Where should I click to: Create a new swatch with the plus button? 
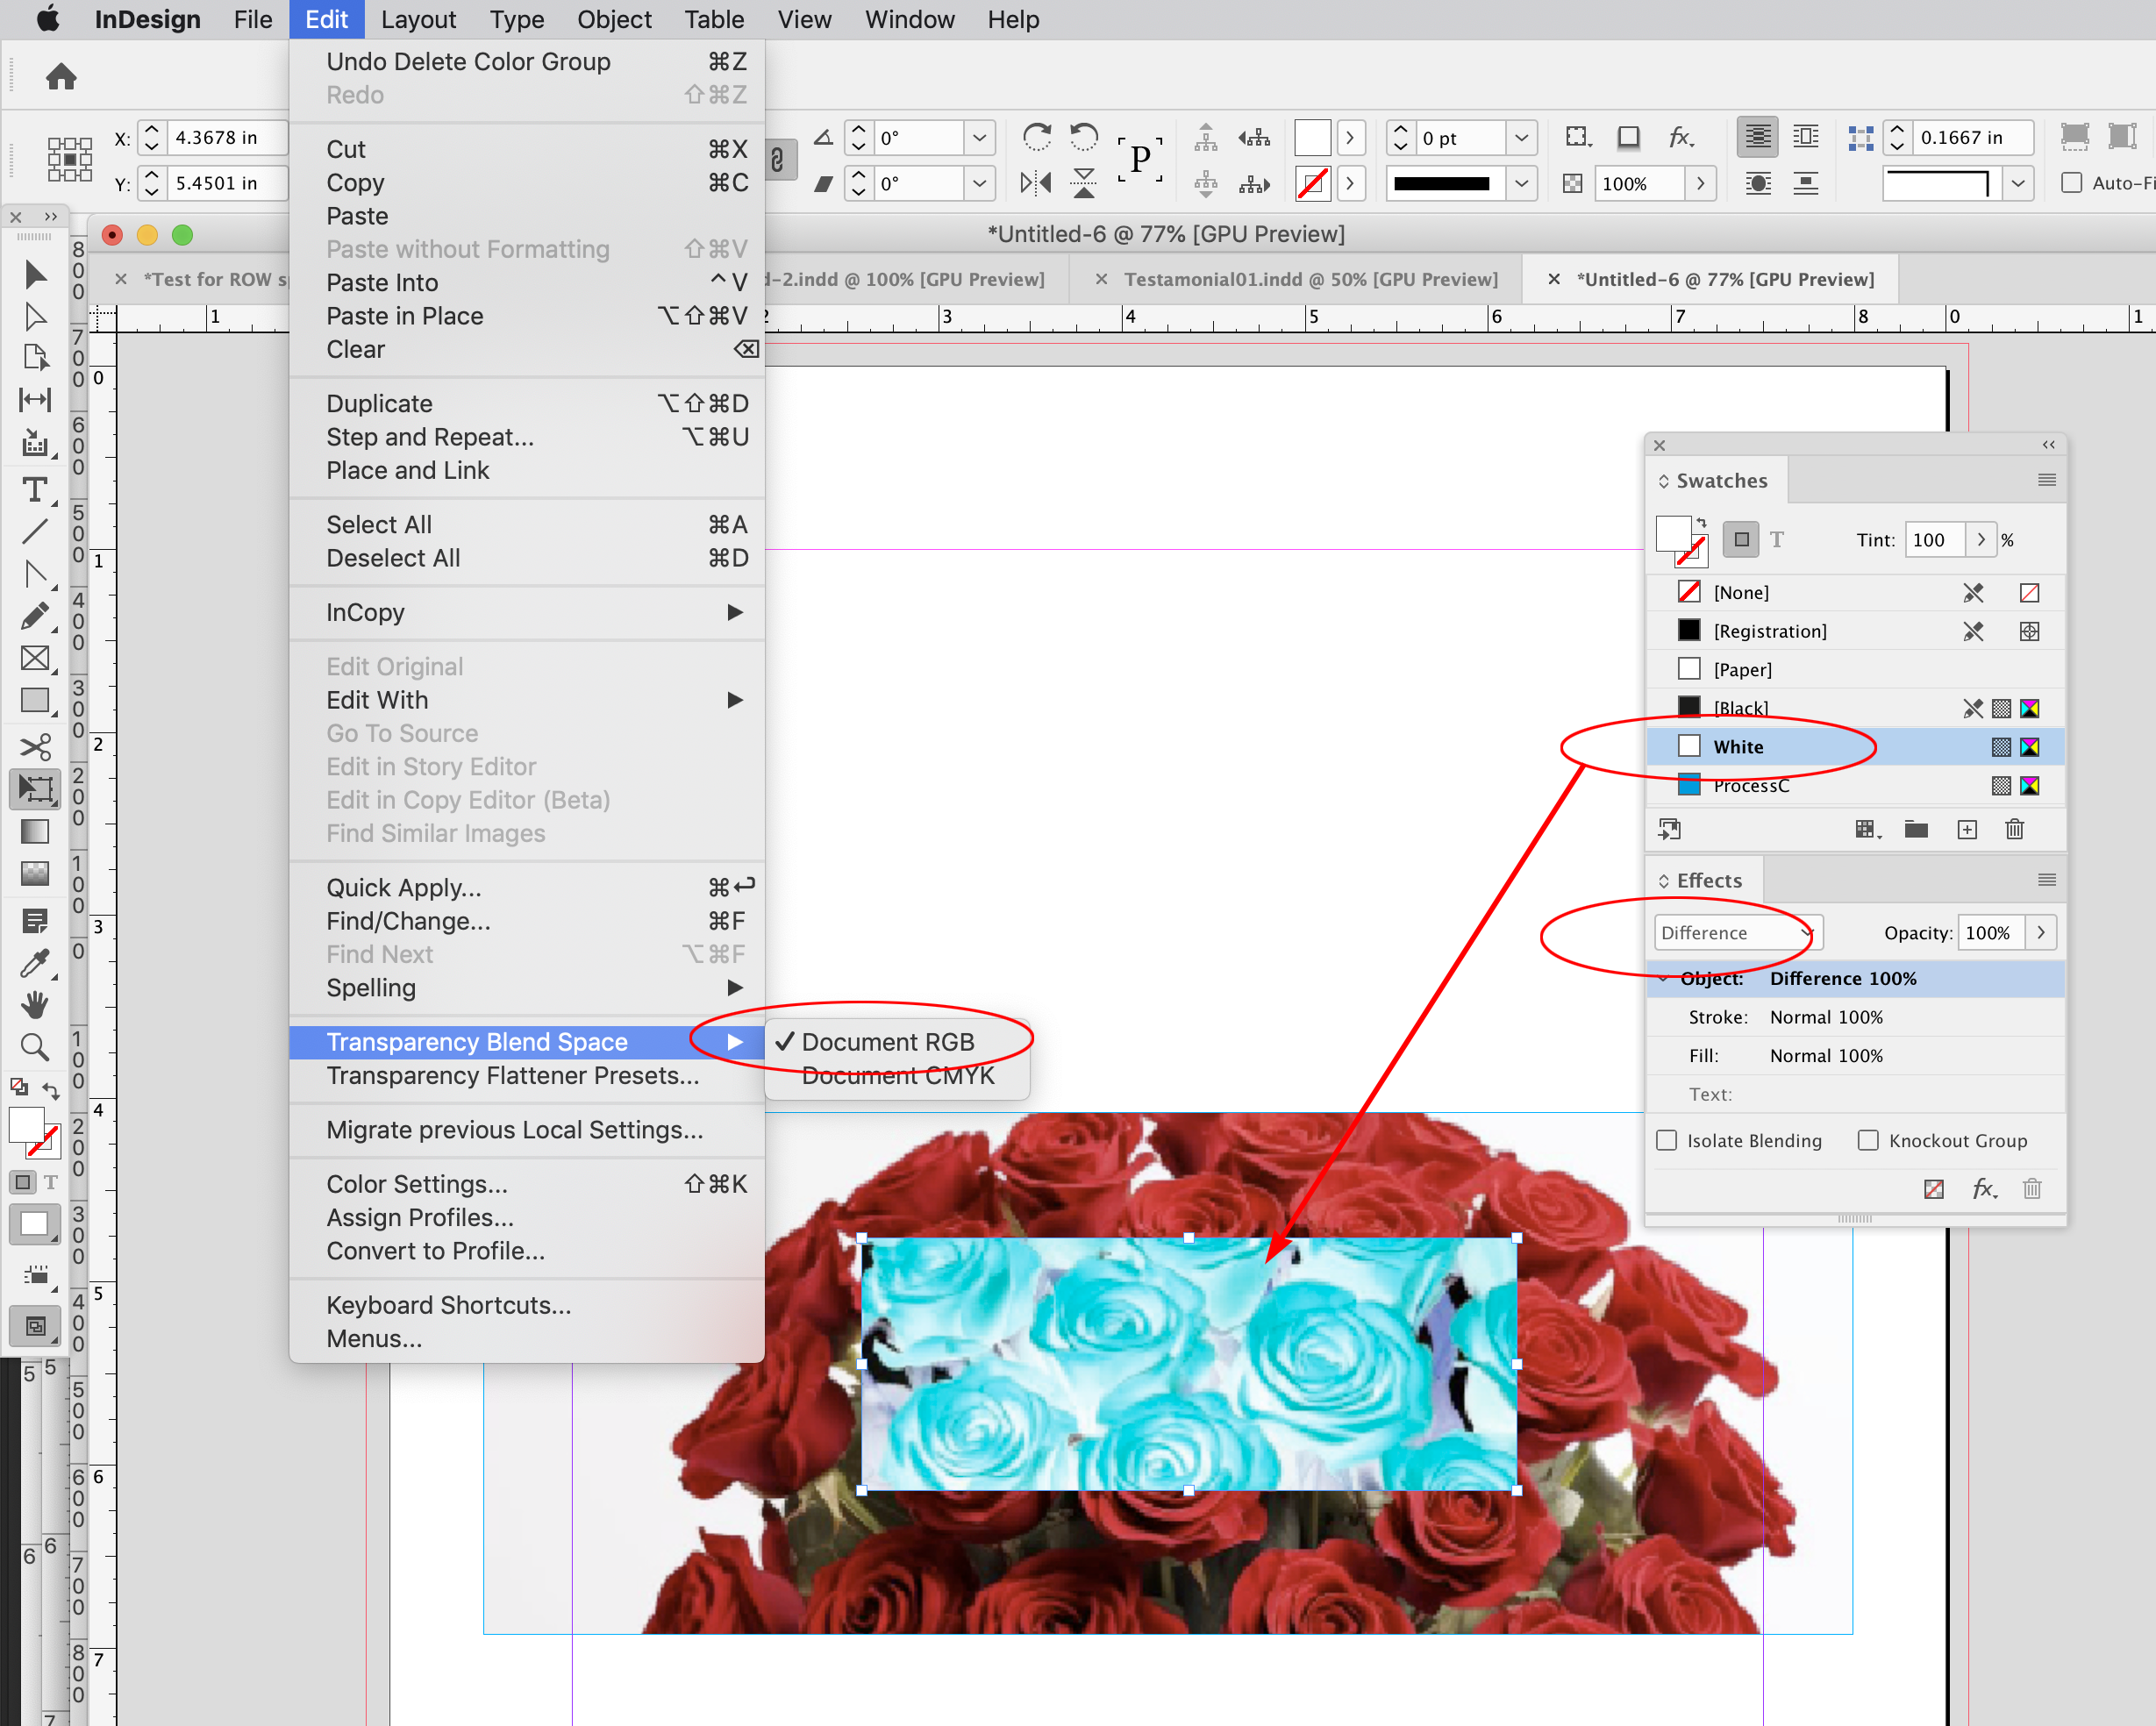point(1967,829)
